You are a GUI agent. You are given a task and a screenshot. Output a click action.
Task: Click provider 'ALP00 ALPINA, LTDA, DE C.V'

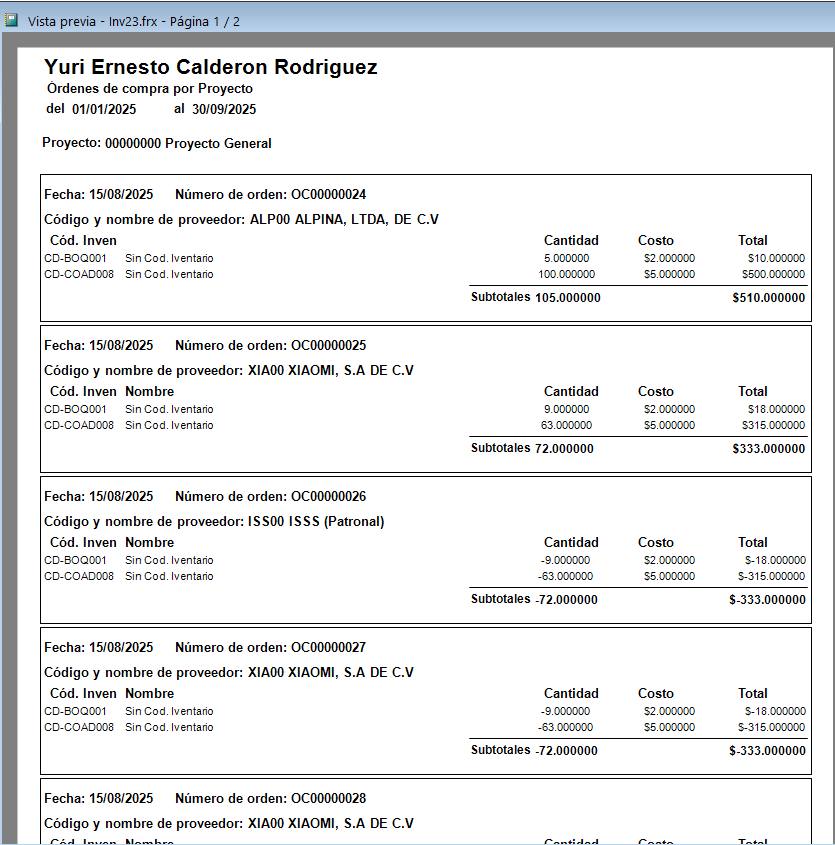[344, 219]
